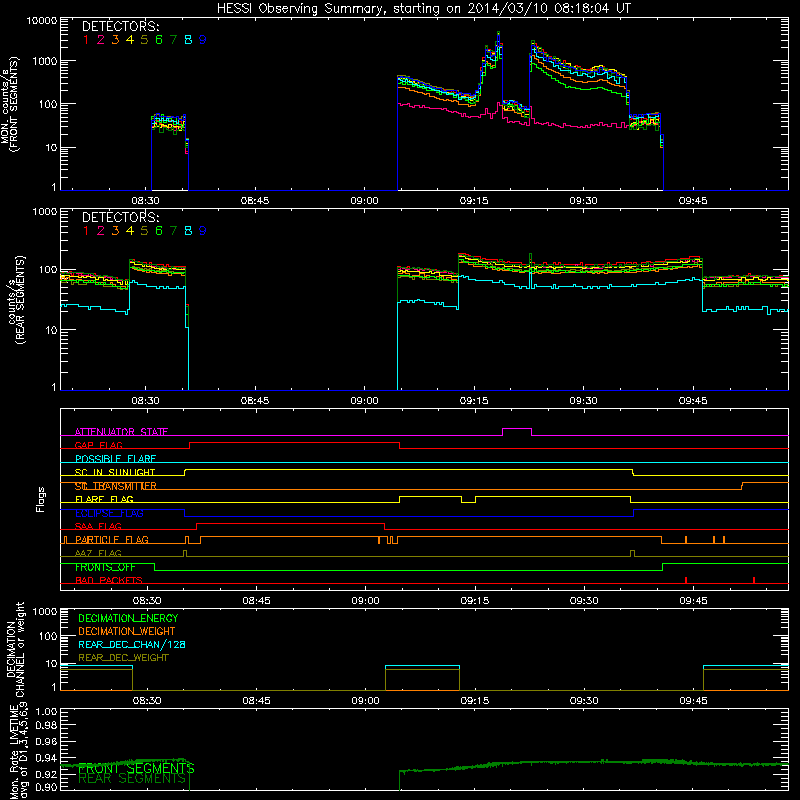The image size is (800, 800).
Task: Click the GAP_FLAG label
Action: (x=98, y=445)
